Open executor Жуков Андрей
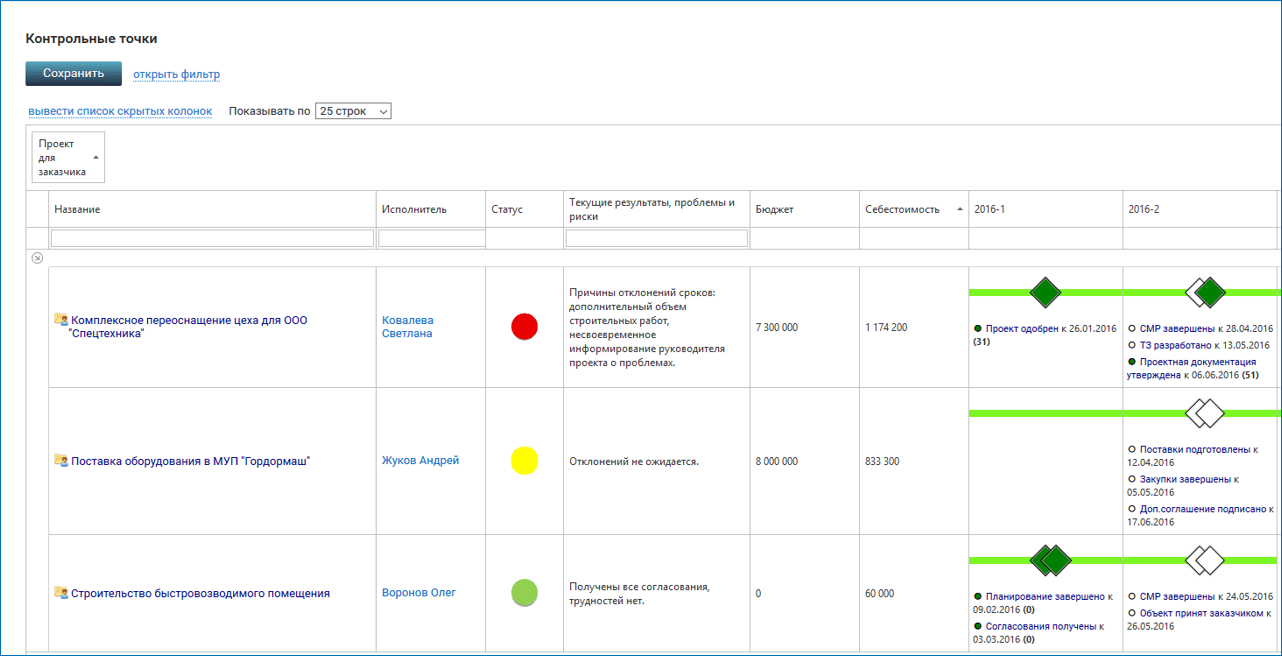1282x656 pixels. pos(420,461)
